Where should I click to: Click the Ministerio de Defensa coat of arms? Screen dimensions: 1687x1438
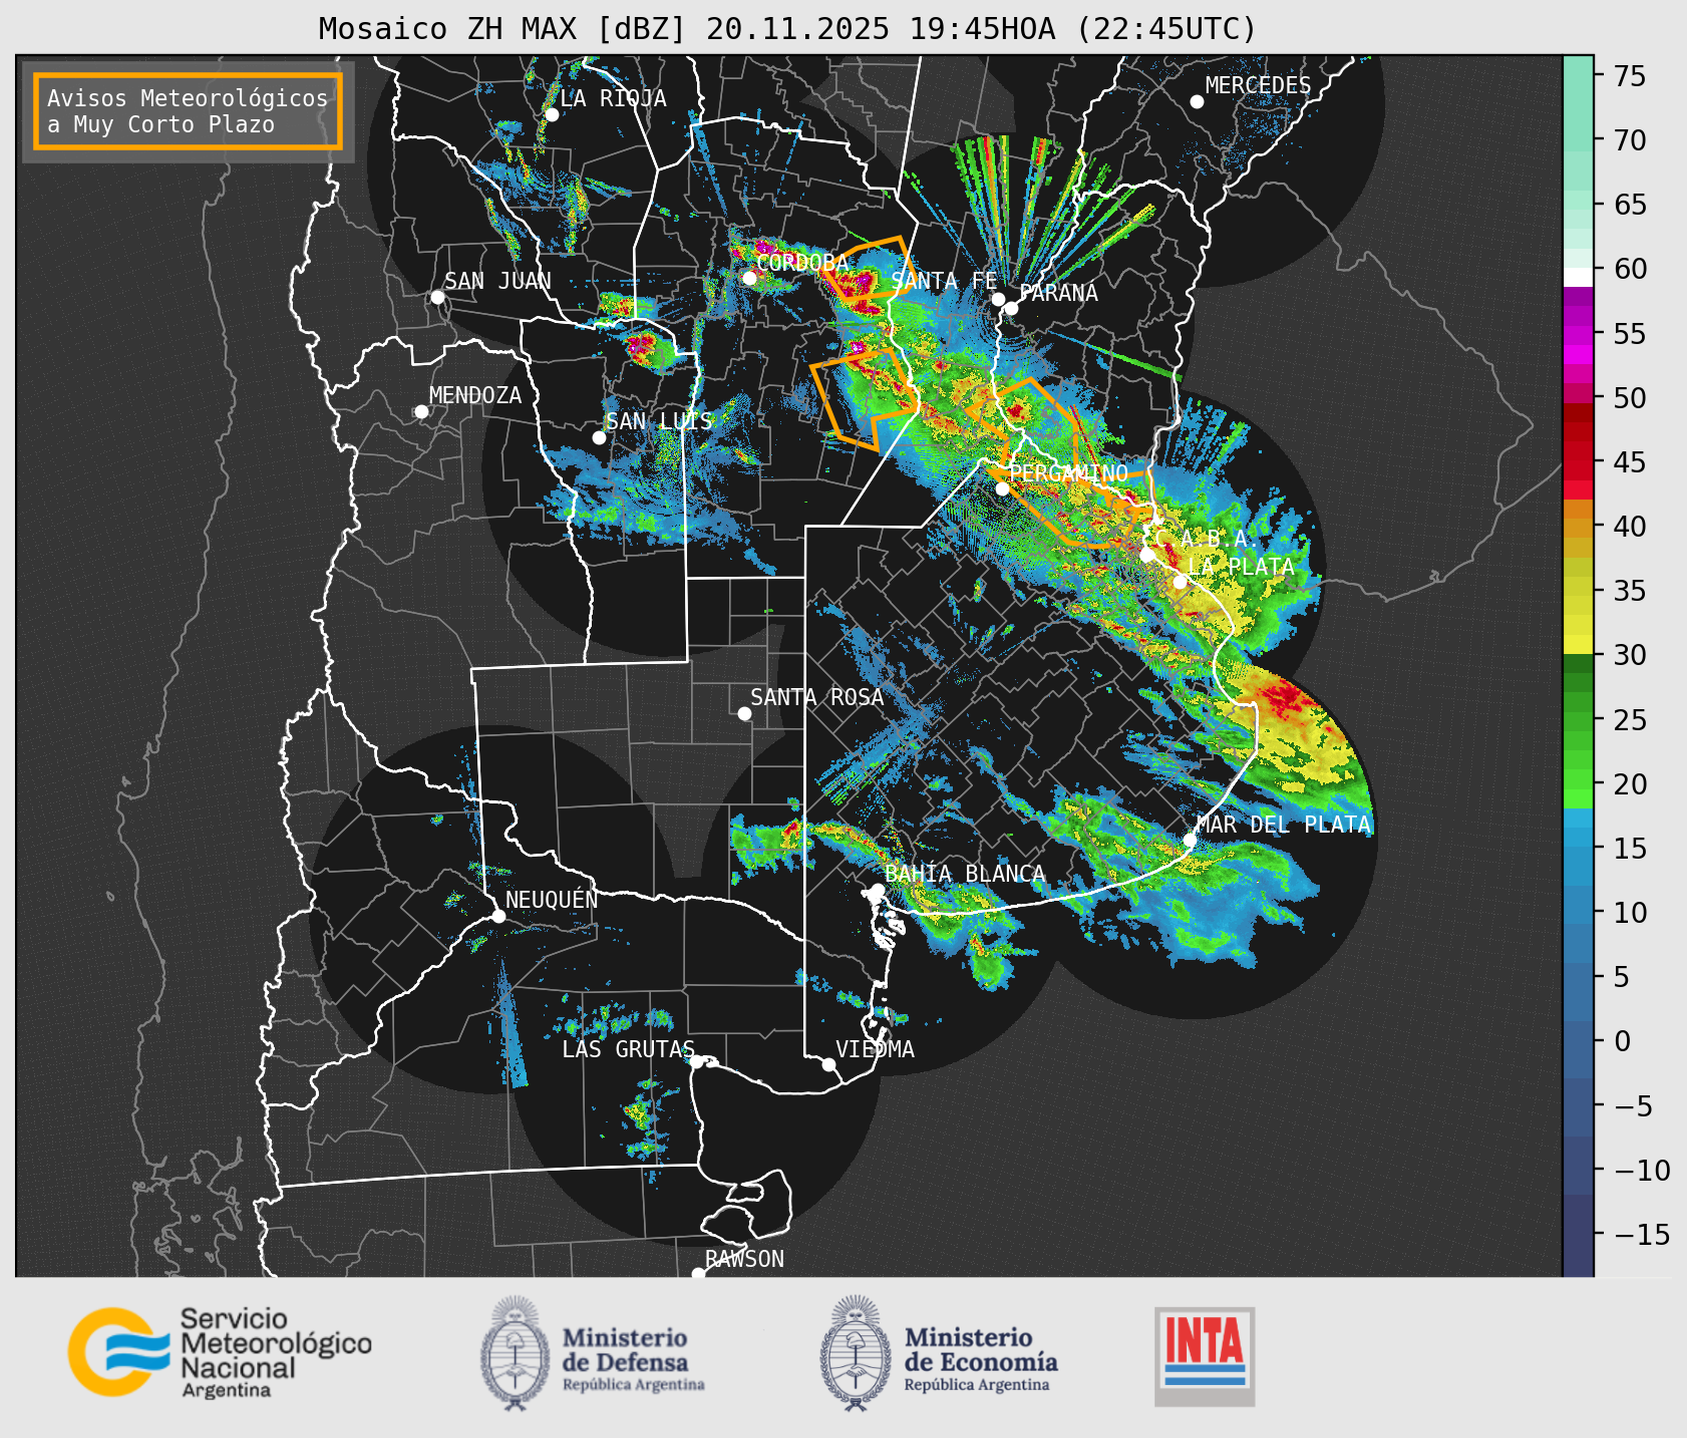515,1352
